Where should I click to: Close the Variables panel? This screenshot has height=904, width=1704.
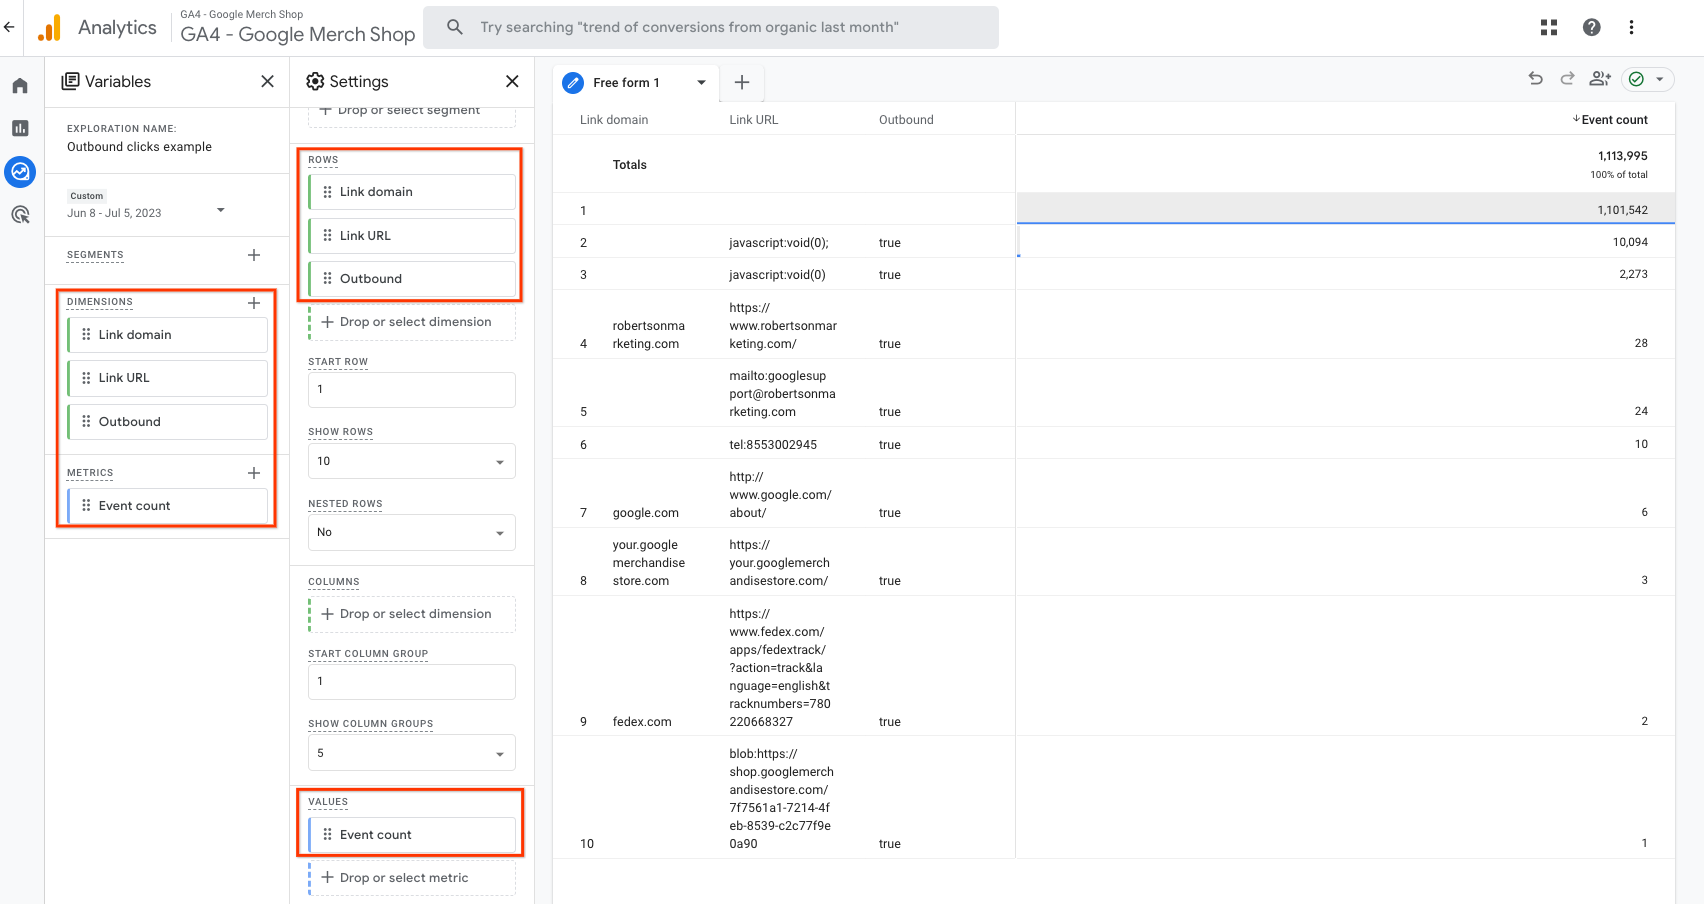267,82
